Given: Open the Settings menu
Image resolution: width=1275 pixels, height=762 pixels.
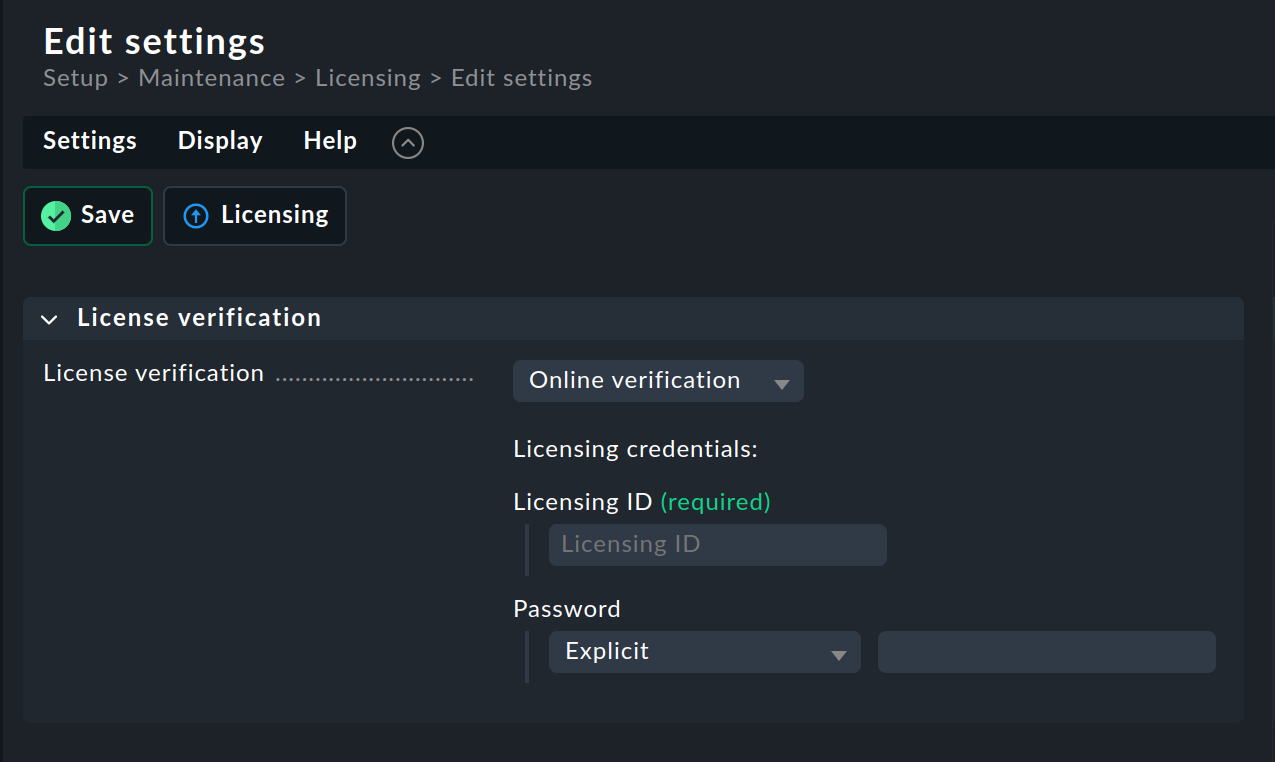Looking at the screenshot, I should tap(90, 141).
